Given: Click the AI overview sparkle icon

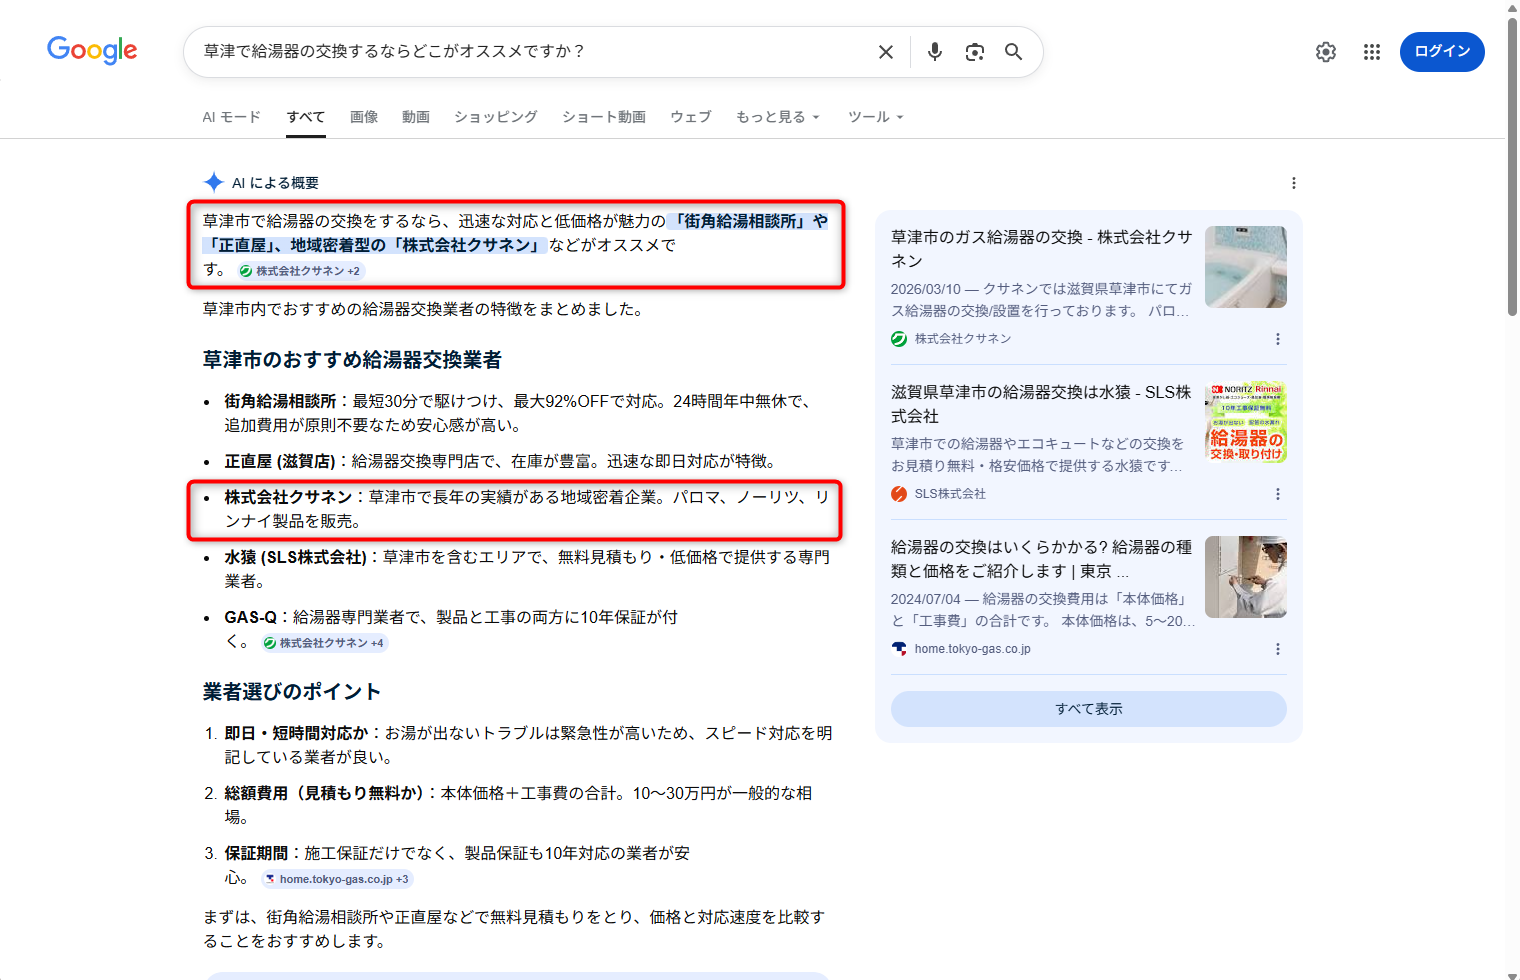Looking at the screenshot, I should click(213, 182).
